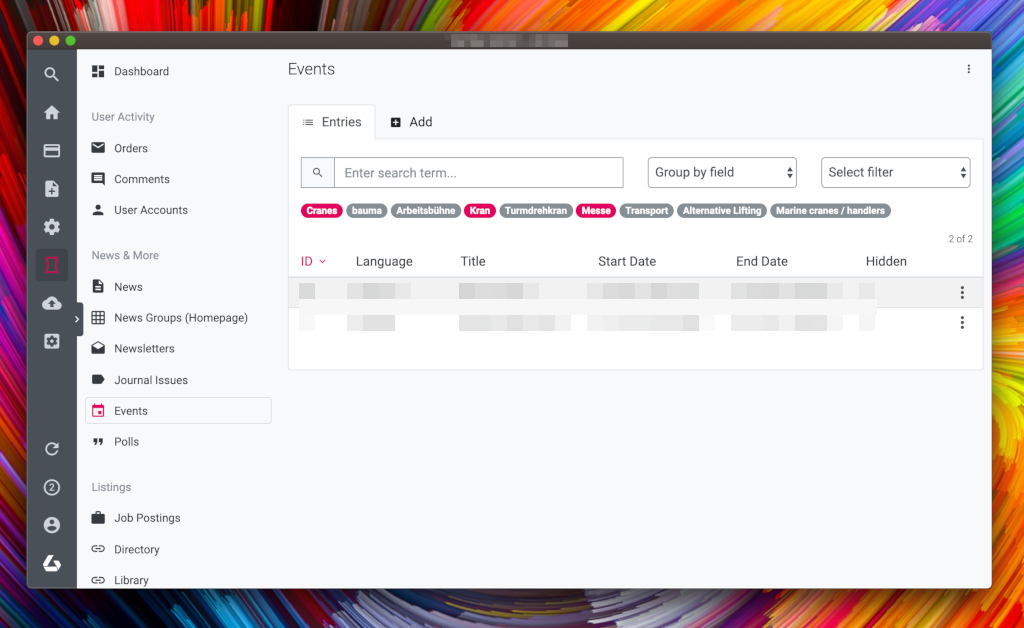Click the Job Postings briefcase icon
Image resolution: width=1024 pixels, height=628 pixels.
point(98,518)
